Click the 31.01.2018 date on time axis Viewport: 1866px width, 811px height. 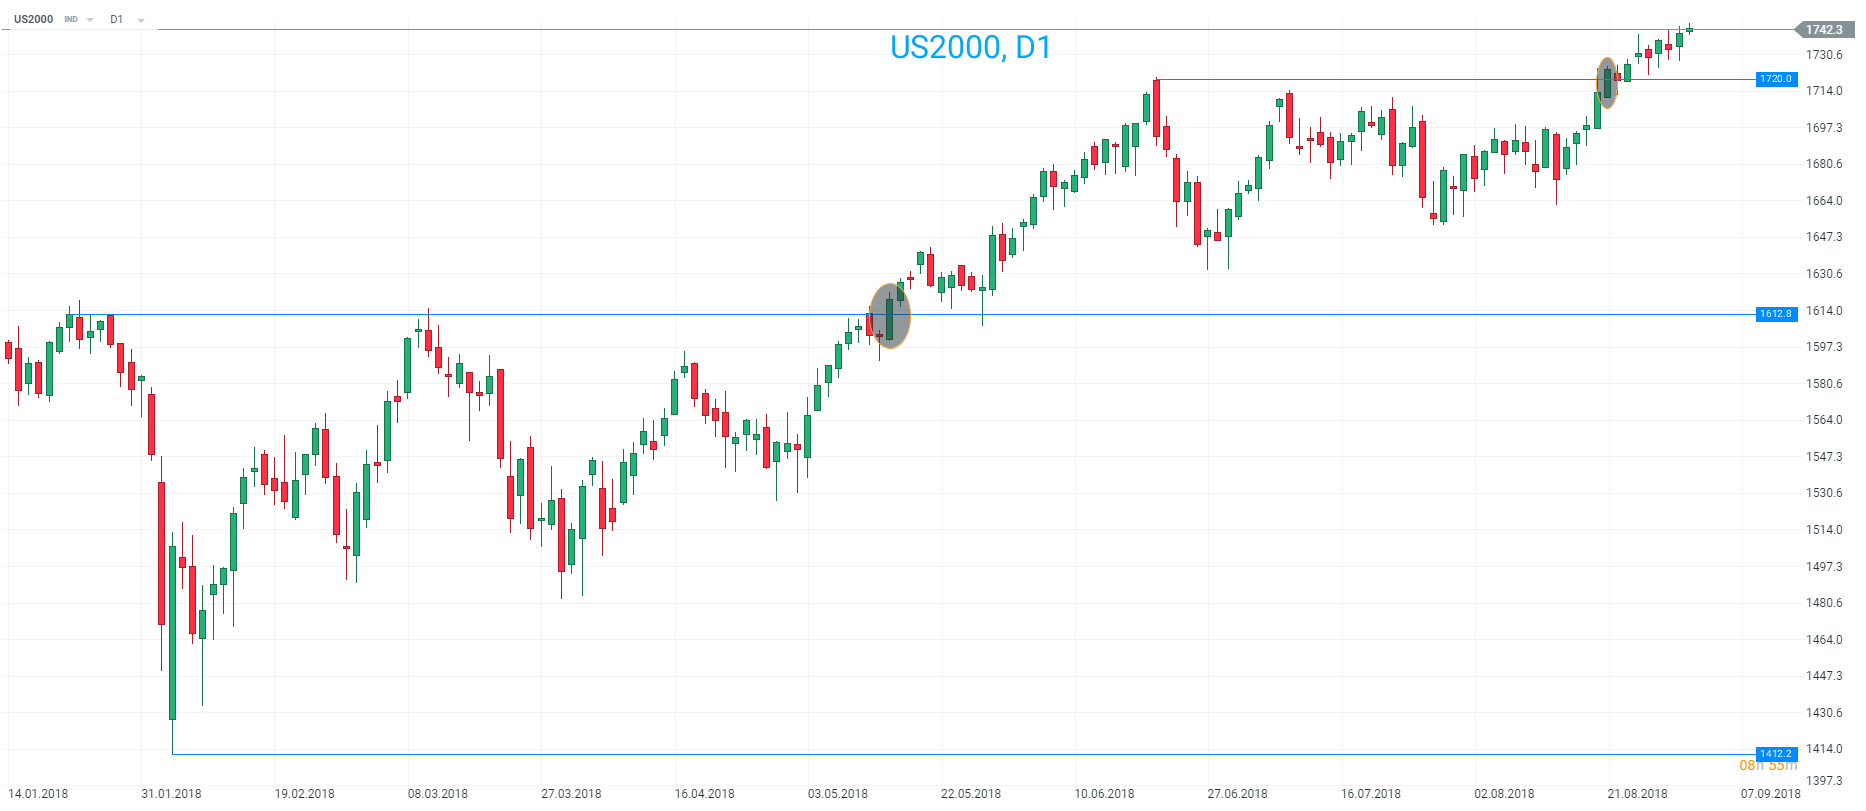[x=171, y=794]
